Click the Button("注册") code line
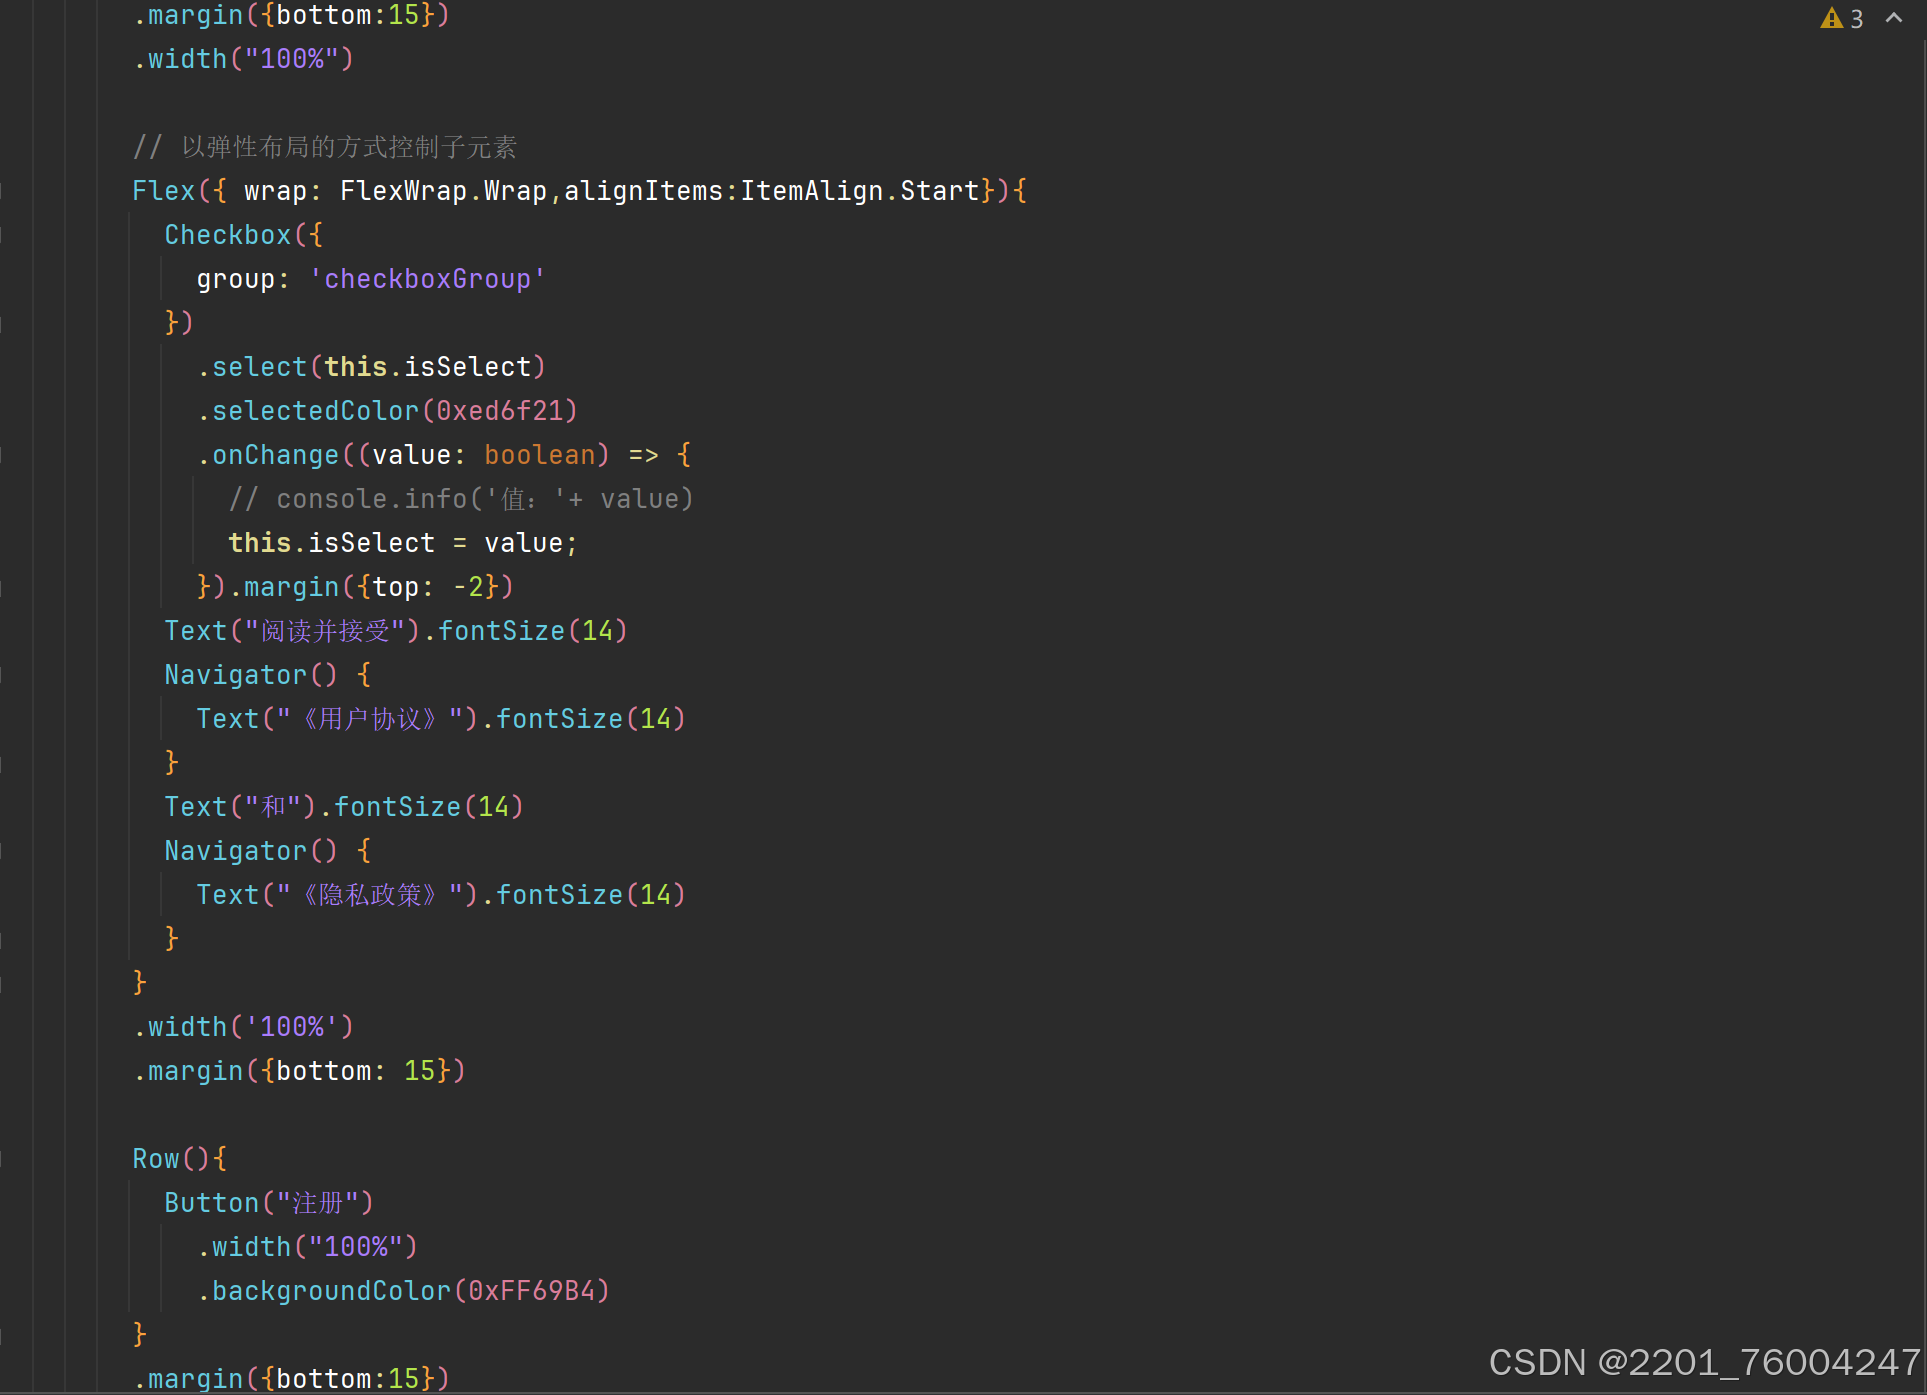Screen dimensions: 1927x1395 (268, 1203)
